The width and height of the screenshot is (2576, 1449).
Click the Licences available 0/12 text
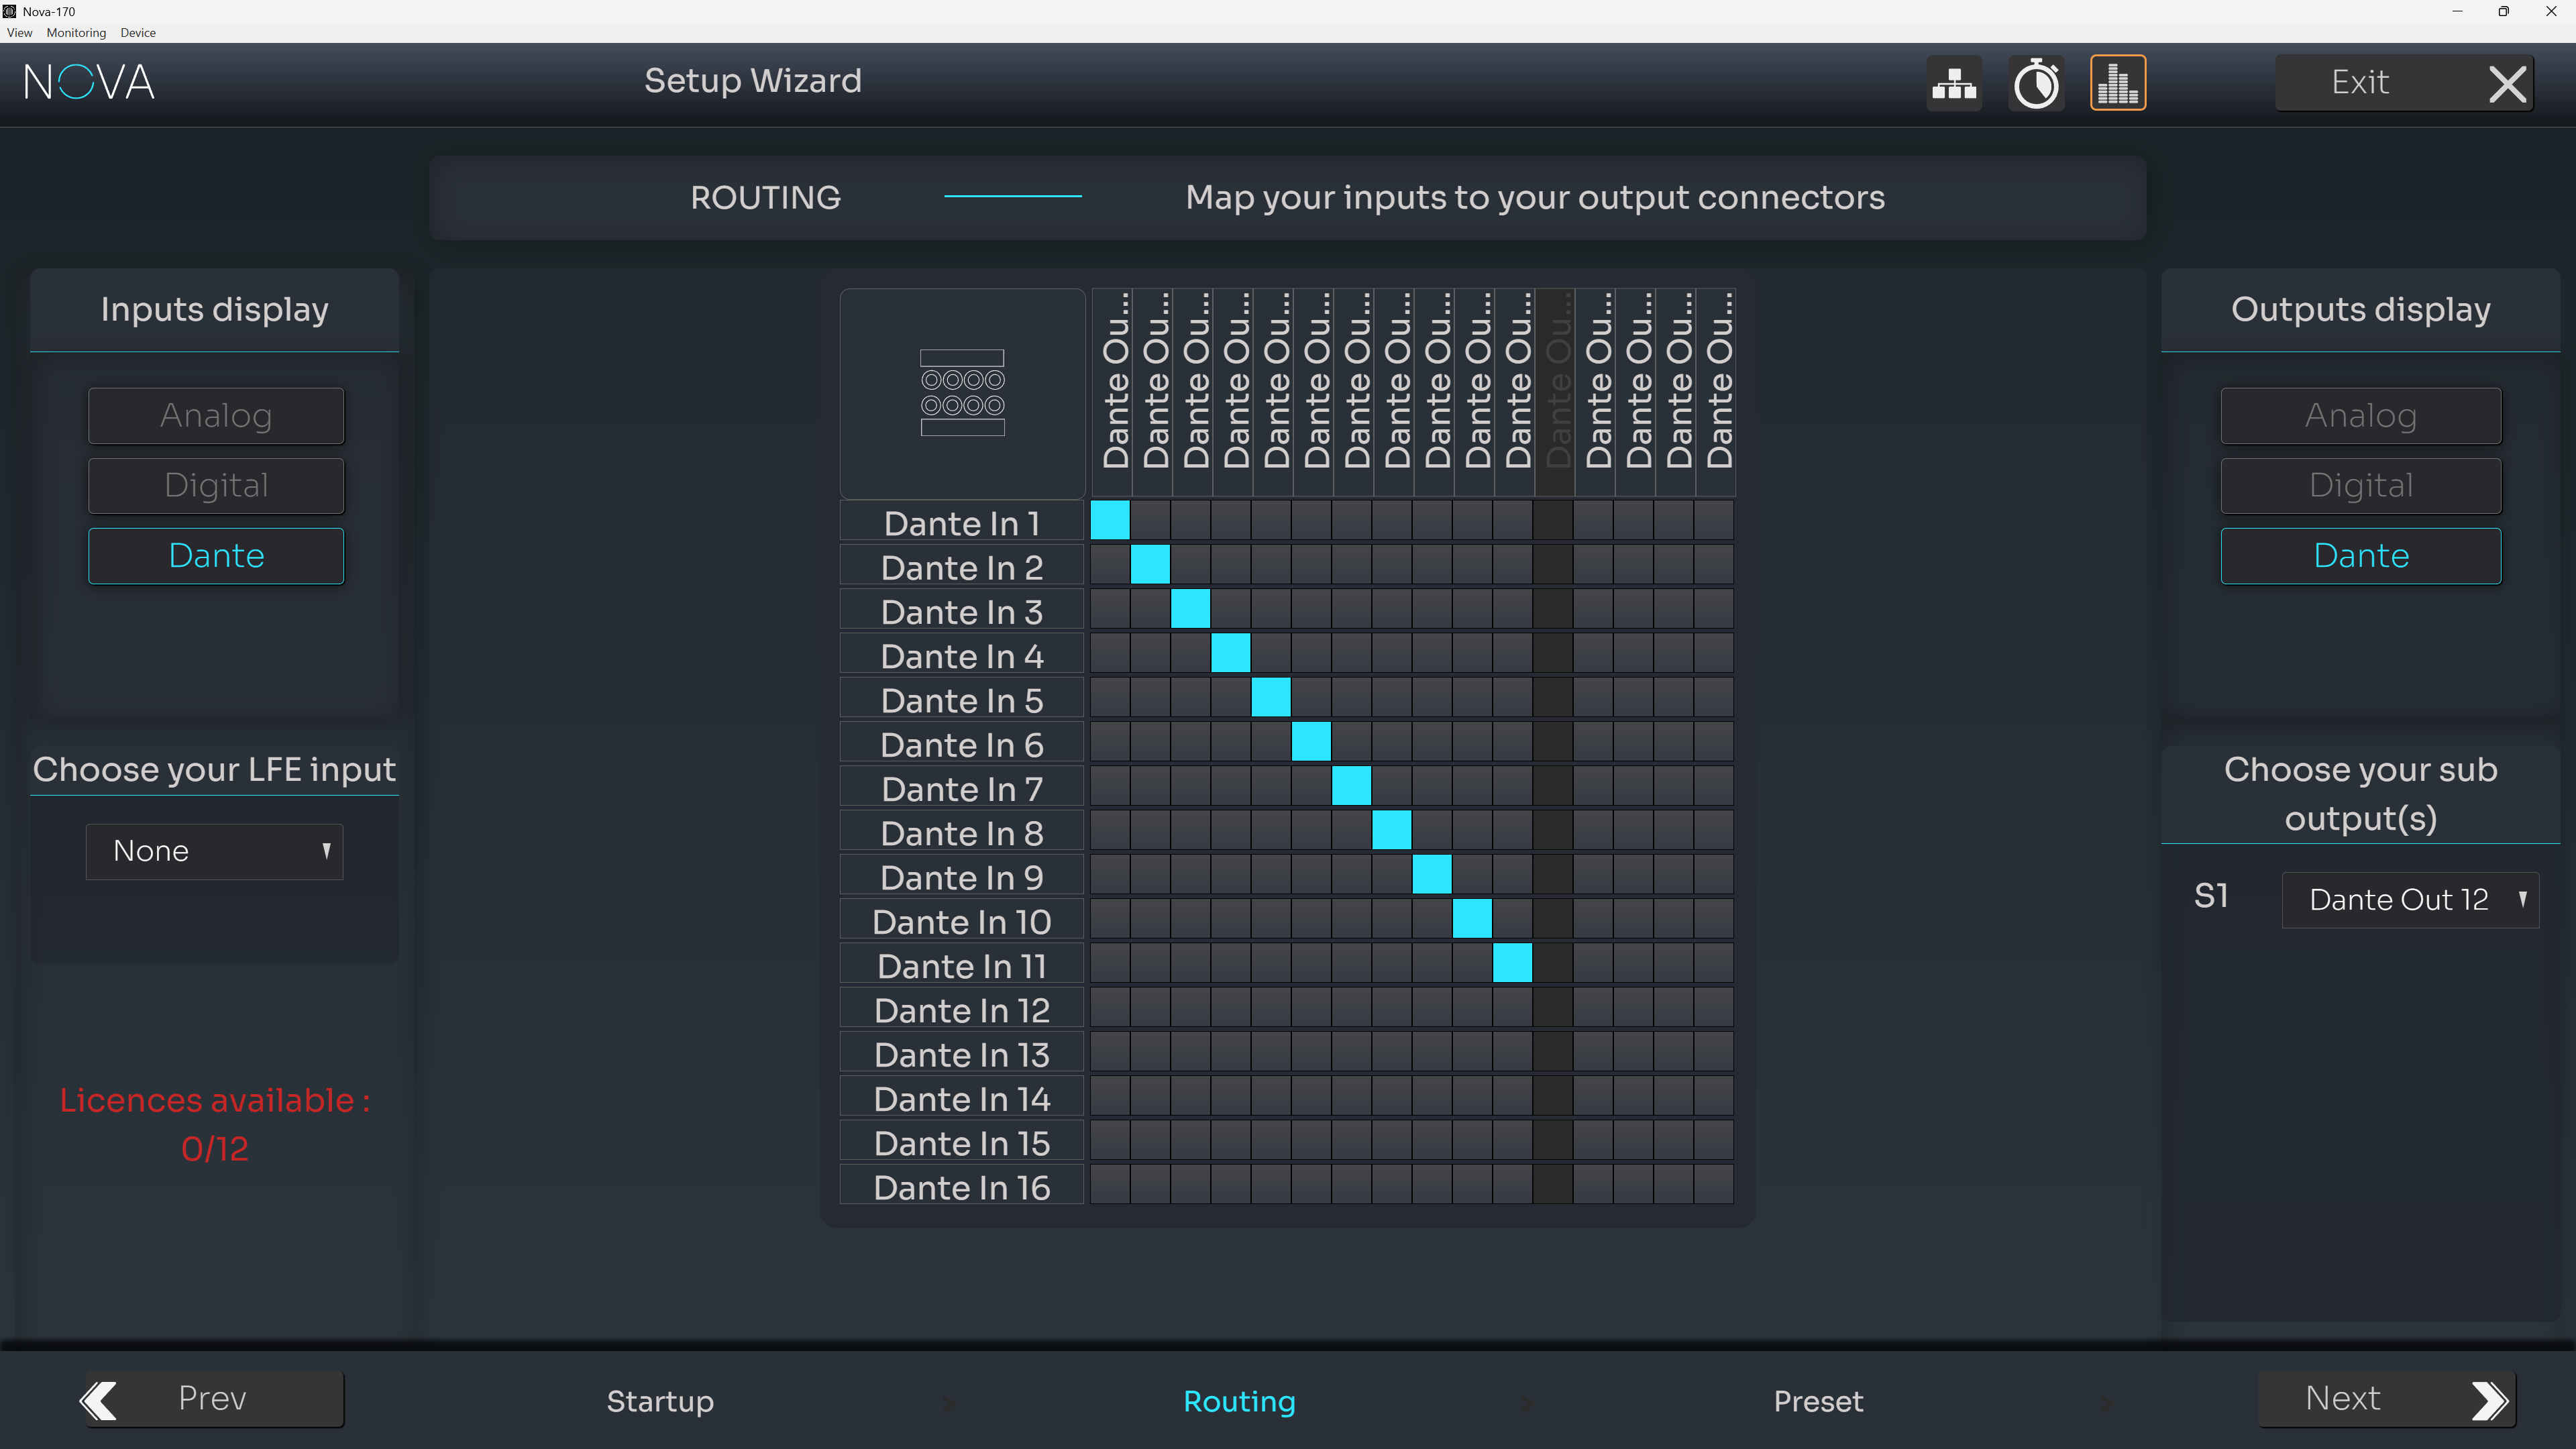click(x=215, y=1124)
